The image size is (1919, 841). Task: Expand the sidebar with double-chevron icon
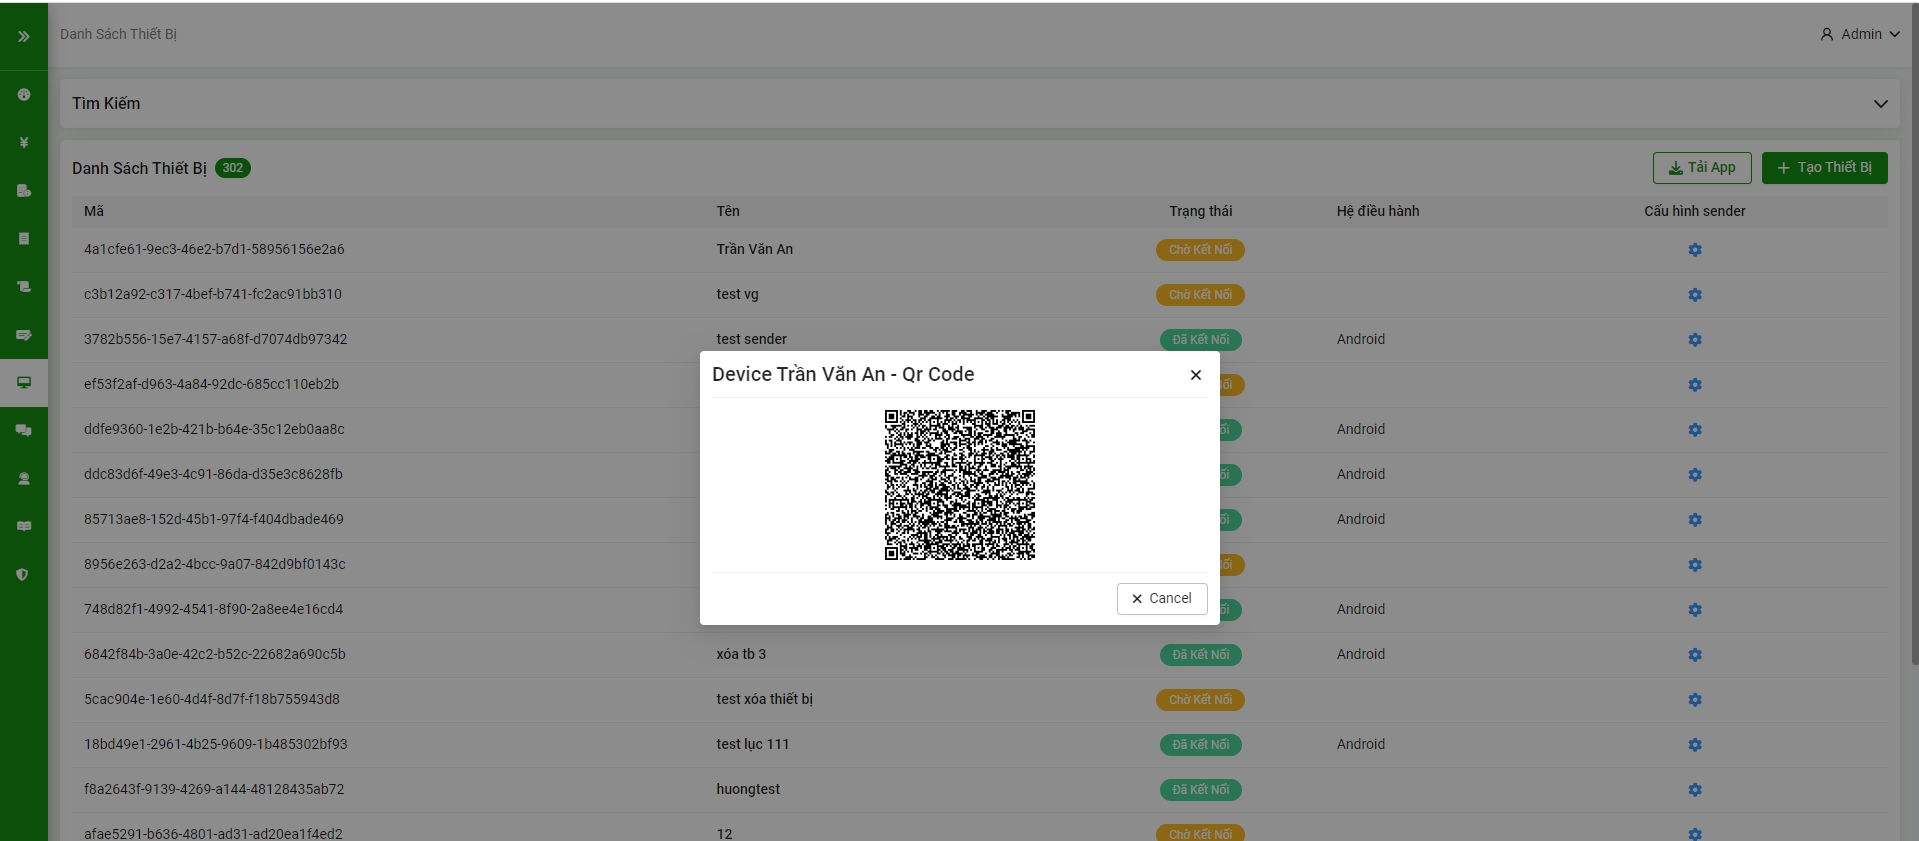tap(24, 36)
